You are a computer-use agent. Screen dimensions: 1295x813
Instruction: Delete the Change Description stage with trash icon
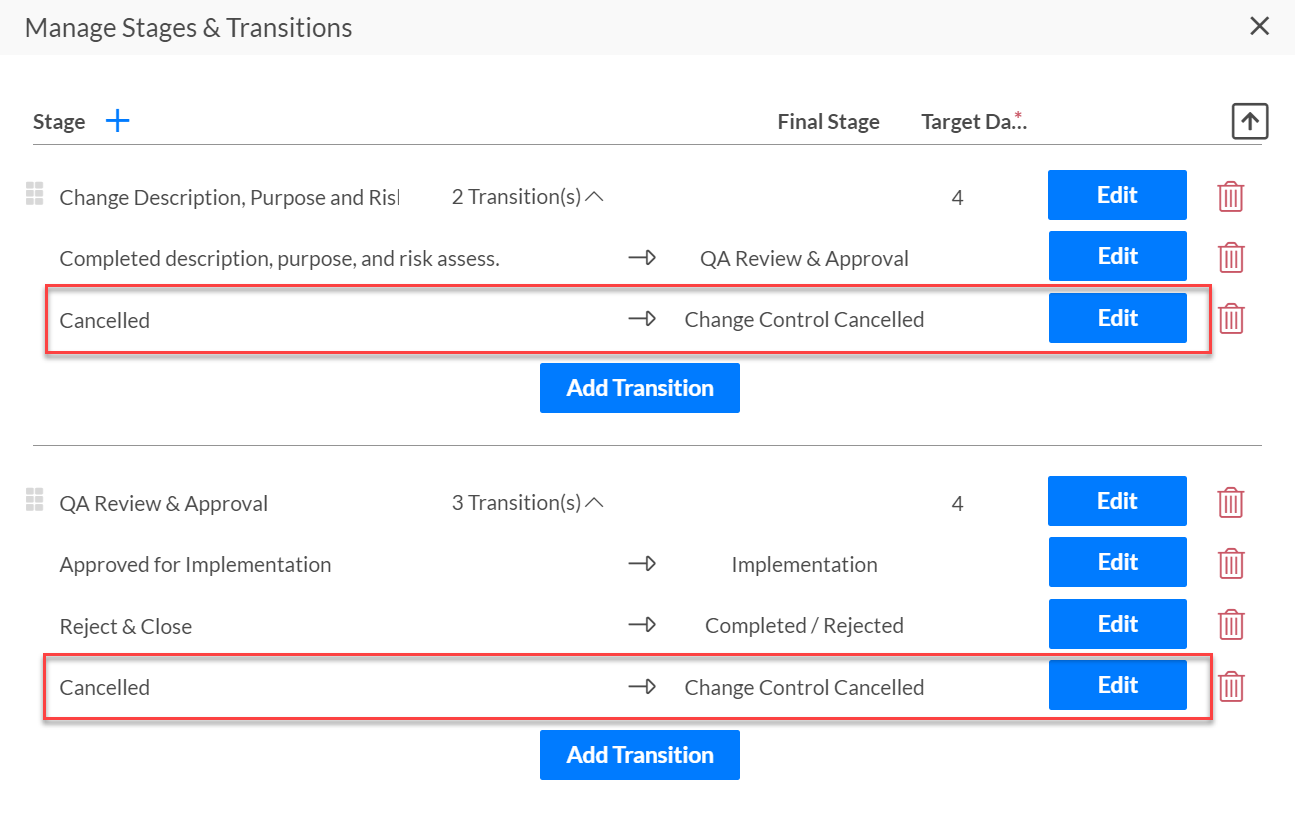pos(1231,196)
